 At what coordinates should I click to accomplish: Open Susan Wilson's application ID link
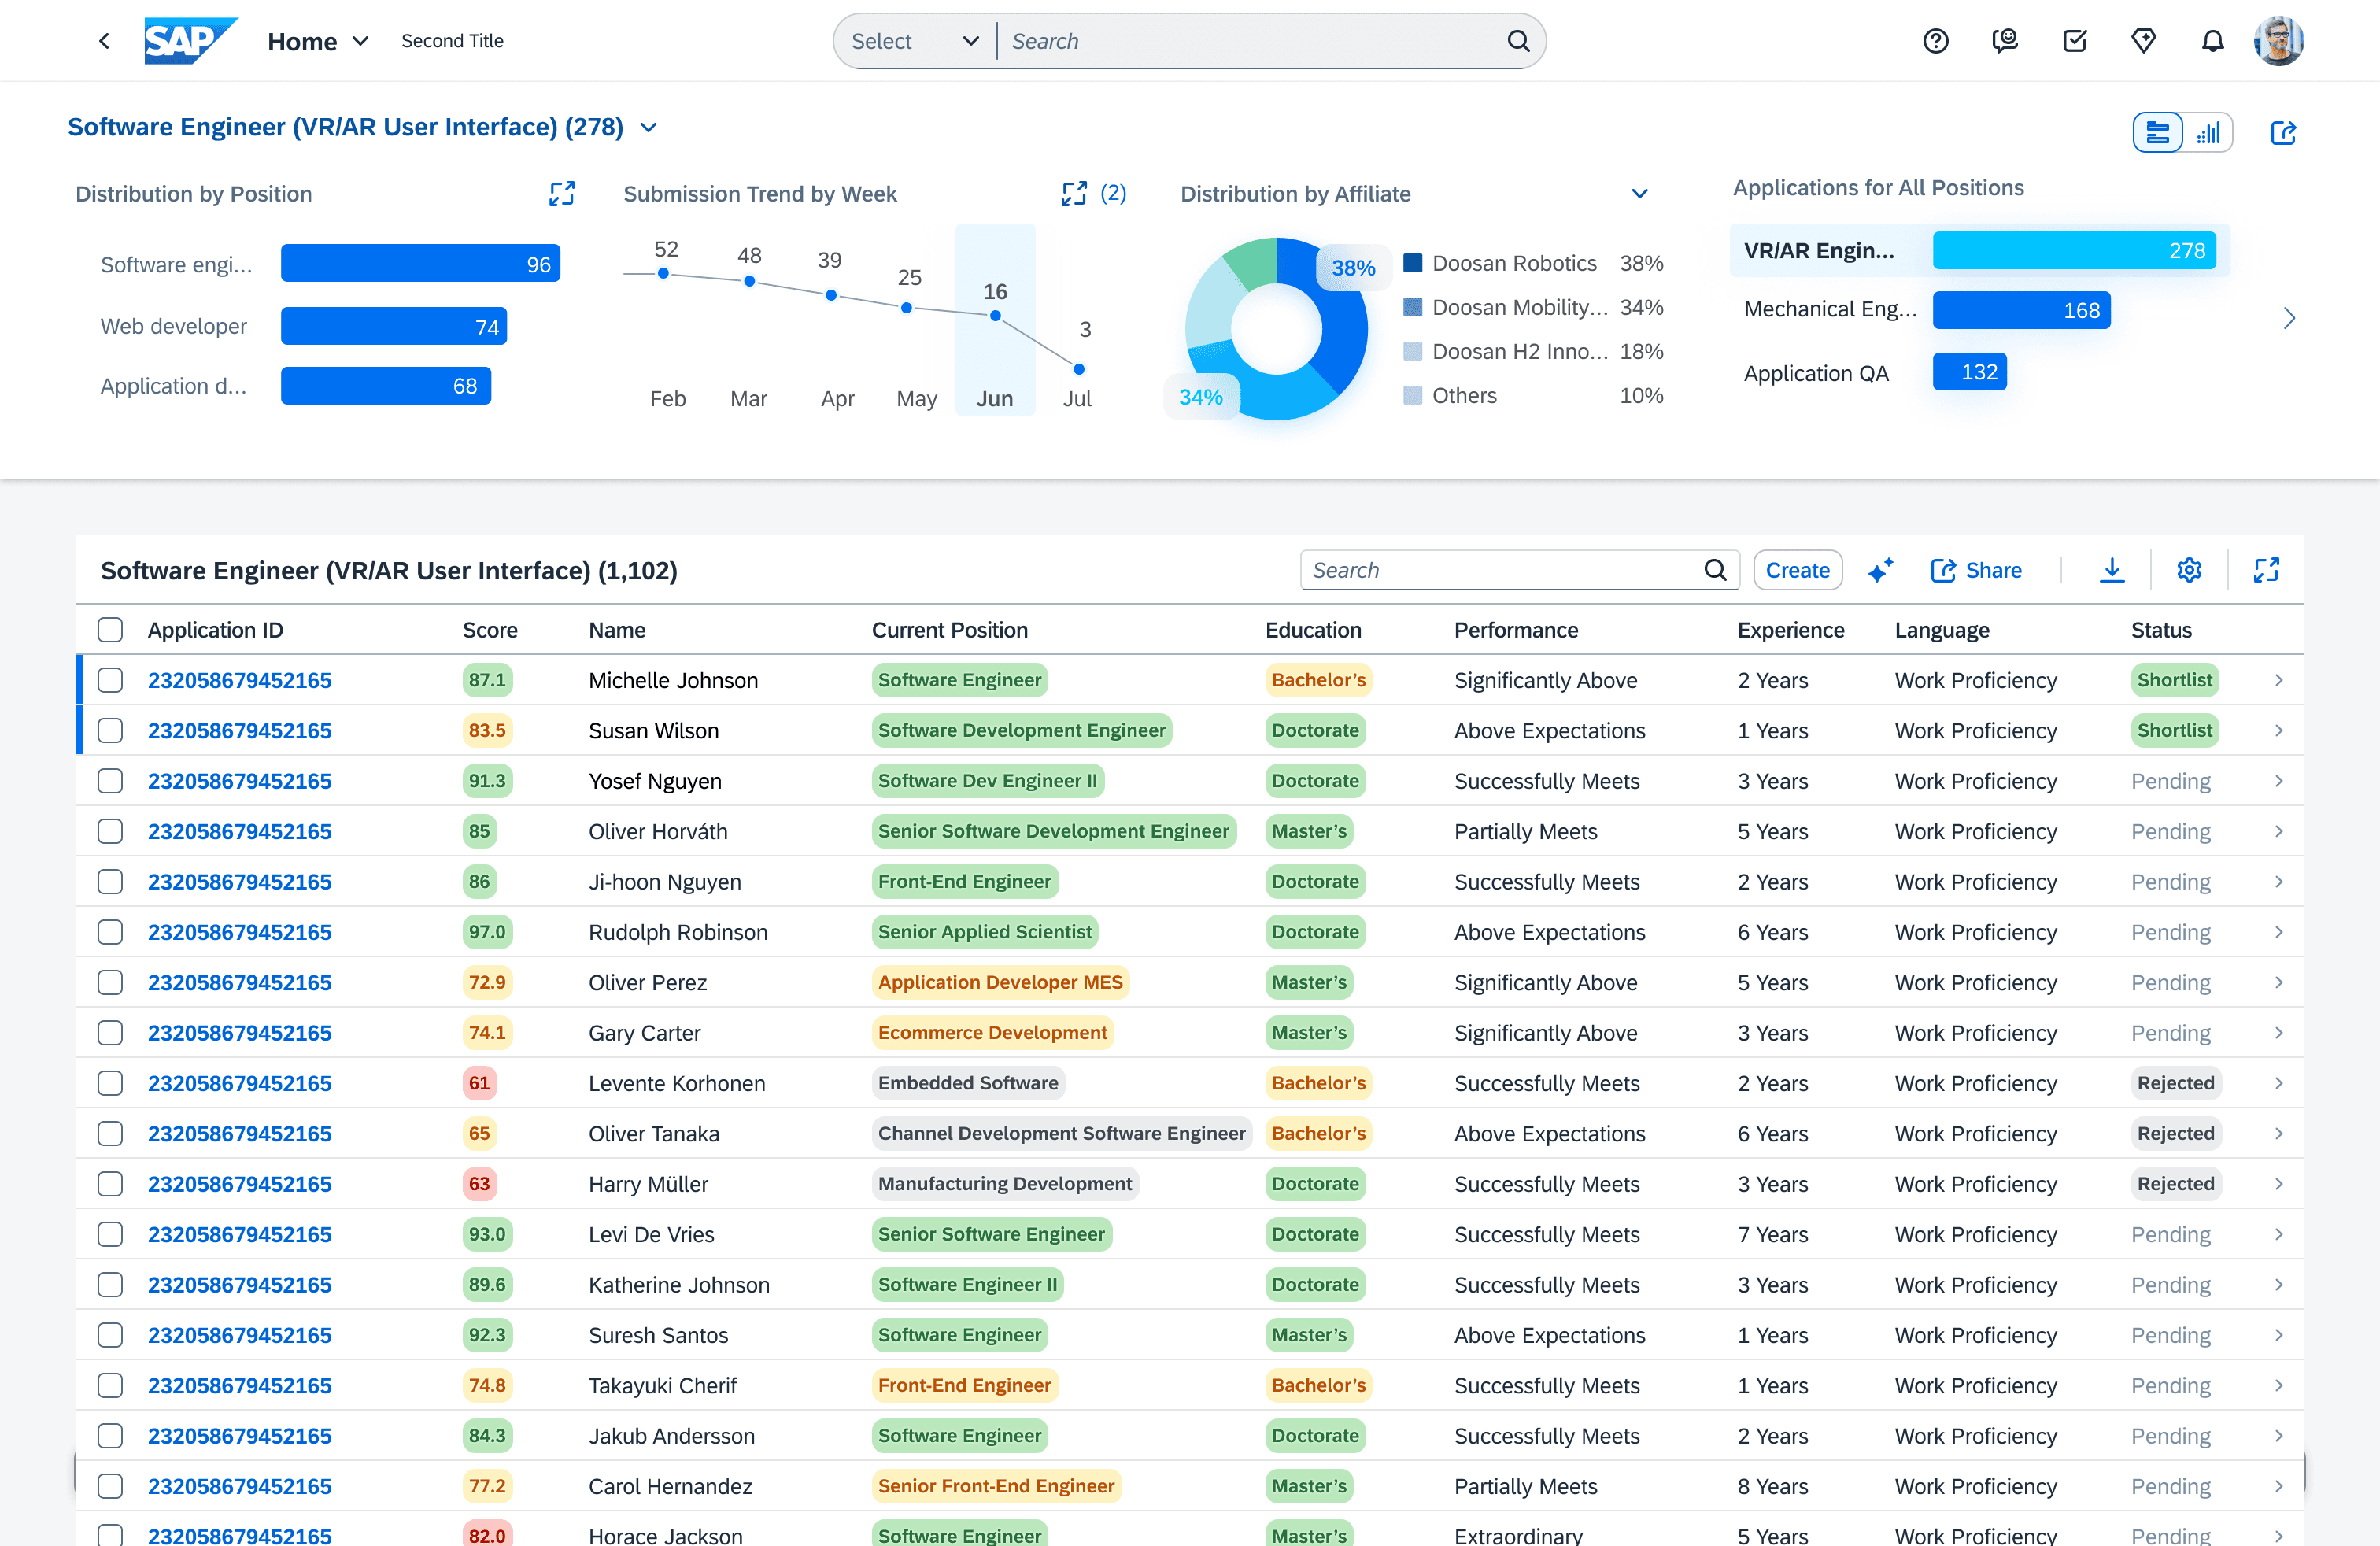click(239, 731)
